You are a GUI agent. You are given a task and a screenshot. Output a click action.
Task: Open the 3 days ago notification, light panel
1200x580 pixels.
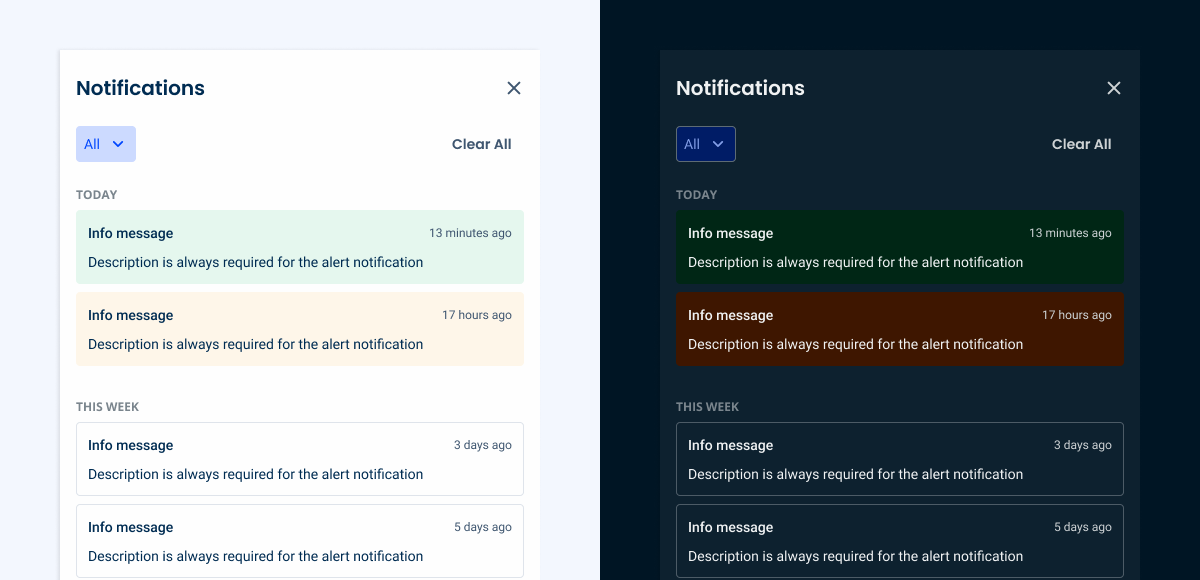pos(300,459)
